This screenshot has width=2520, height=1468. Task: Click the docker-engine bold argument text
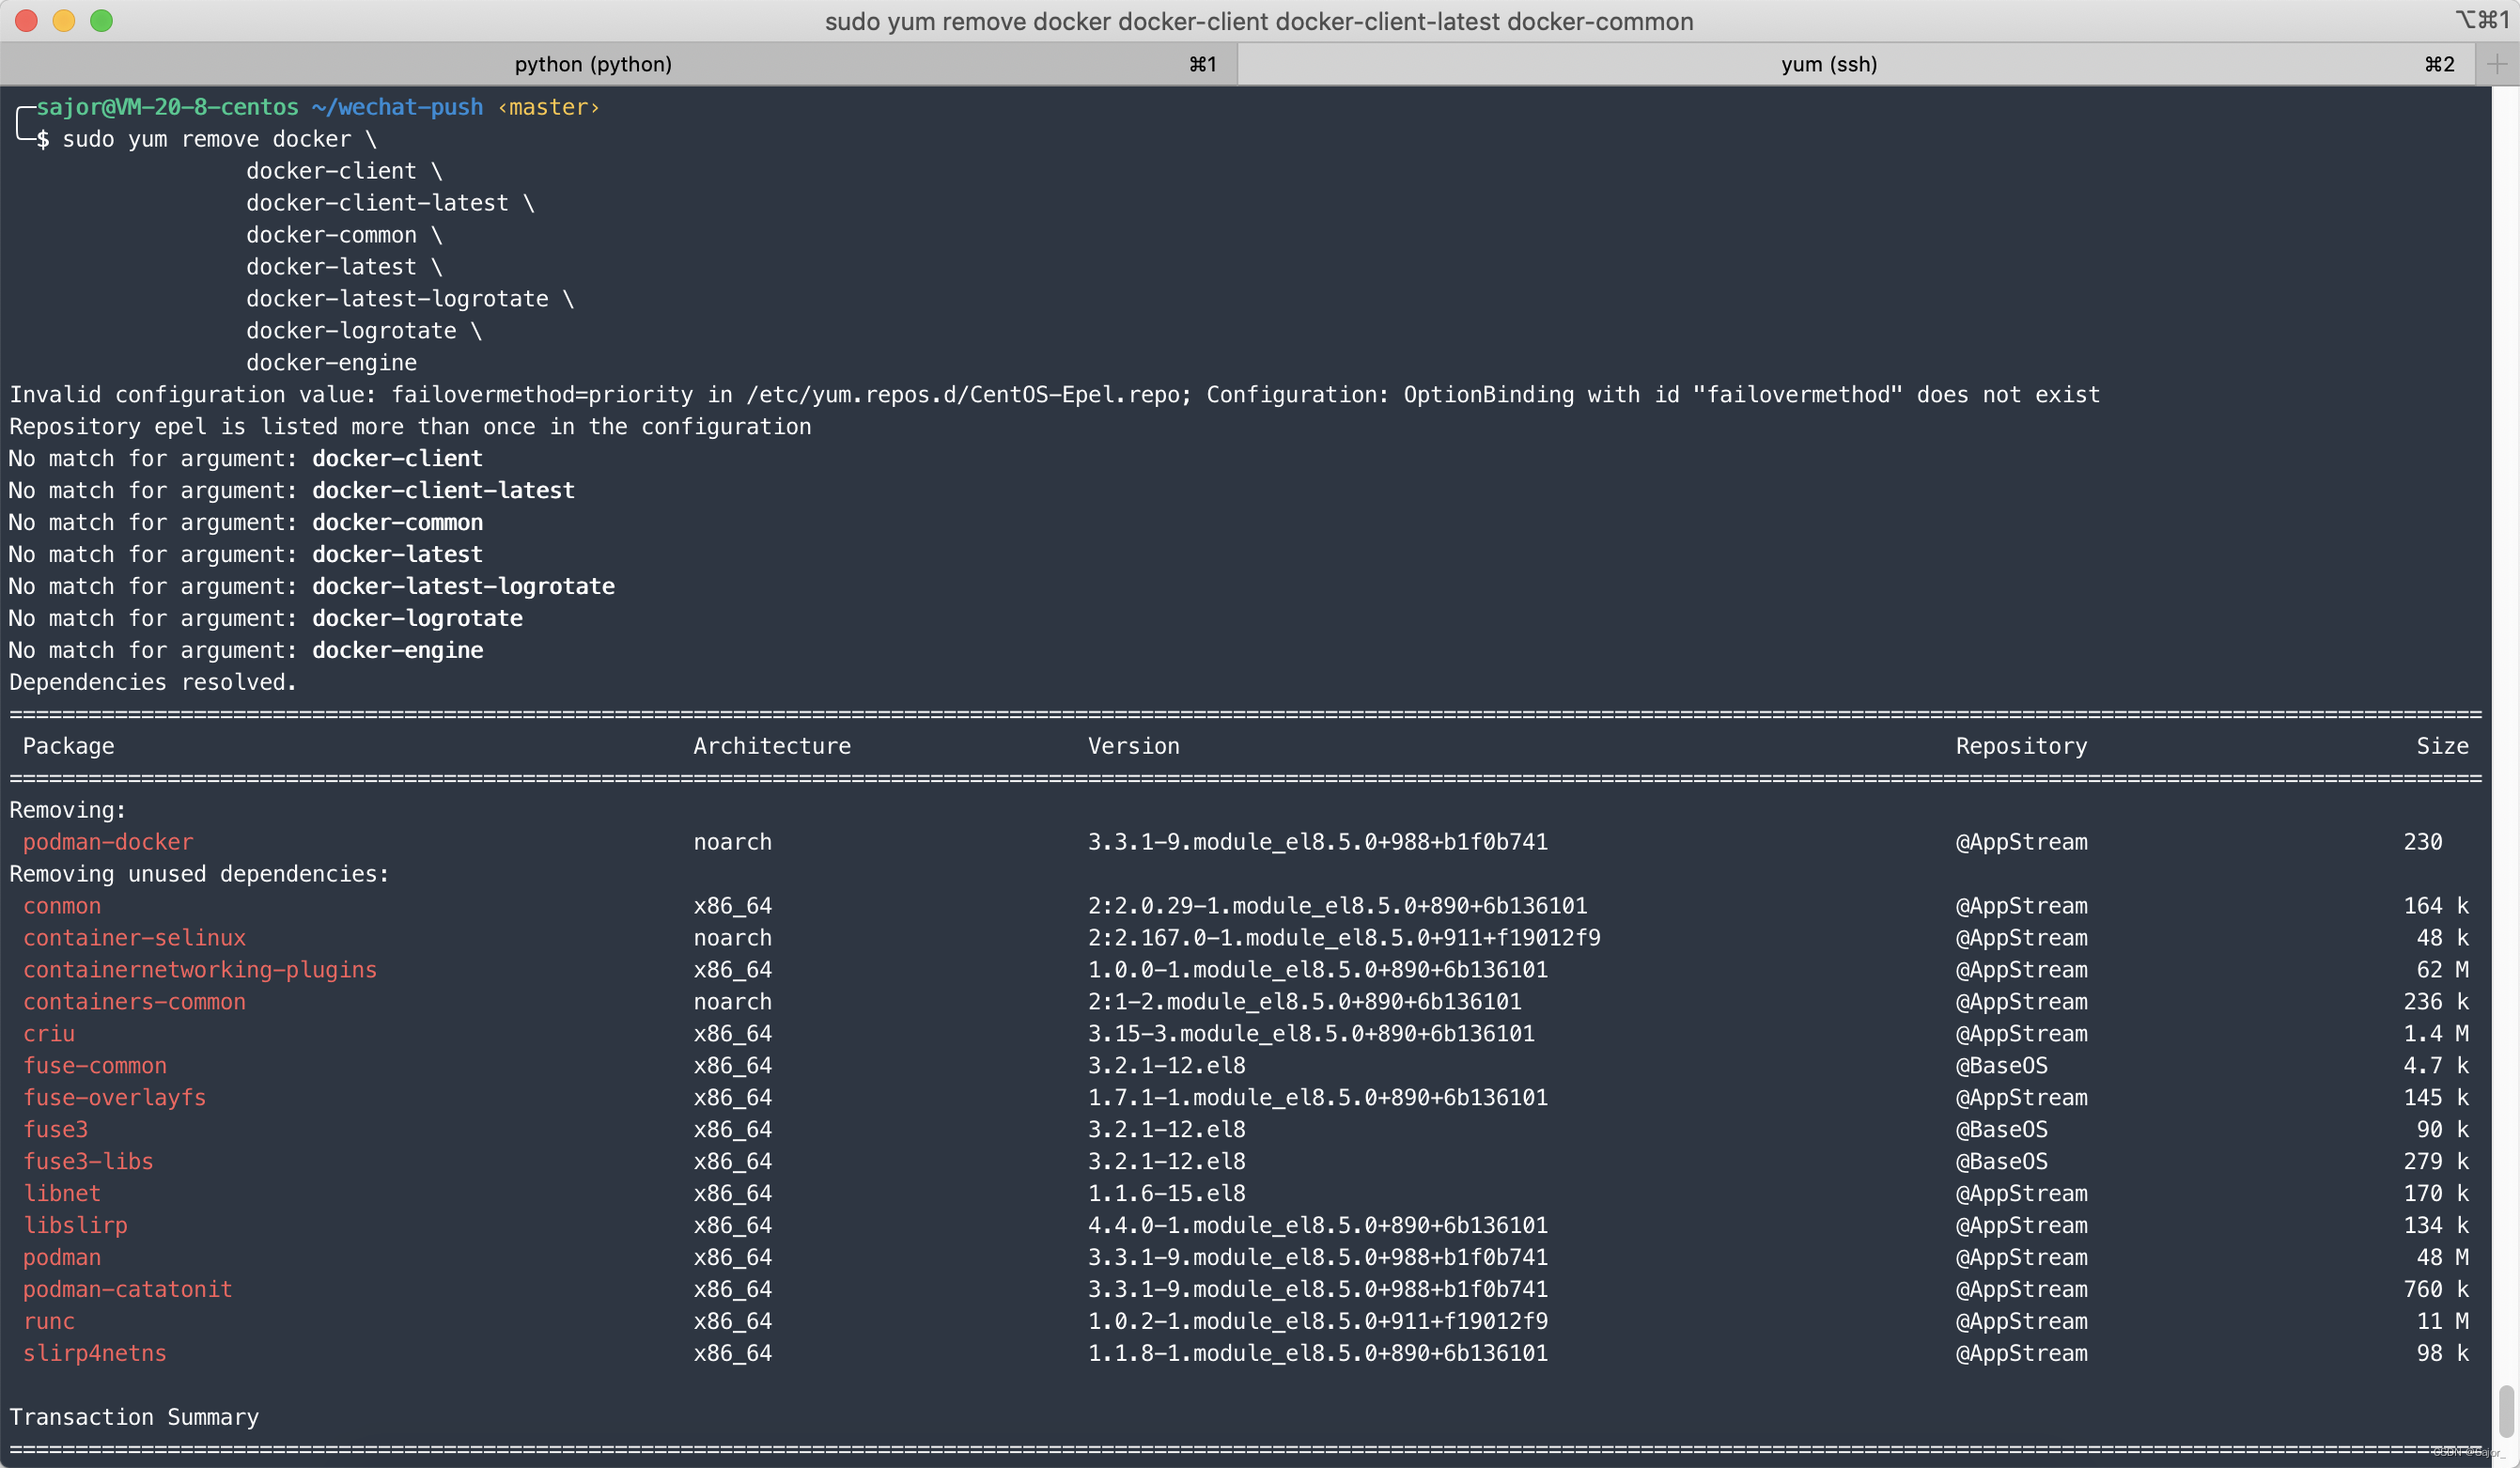pos(397,650)
